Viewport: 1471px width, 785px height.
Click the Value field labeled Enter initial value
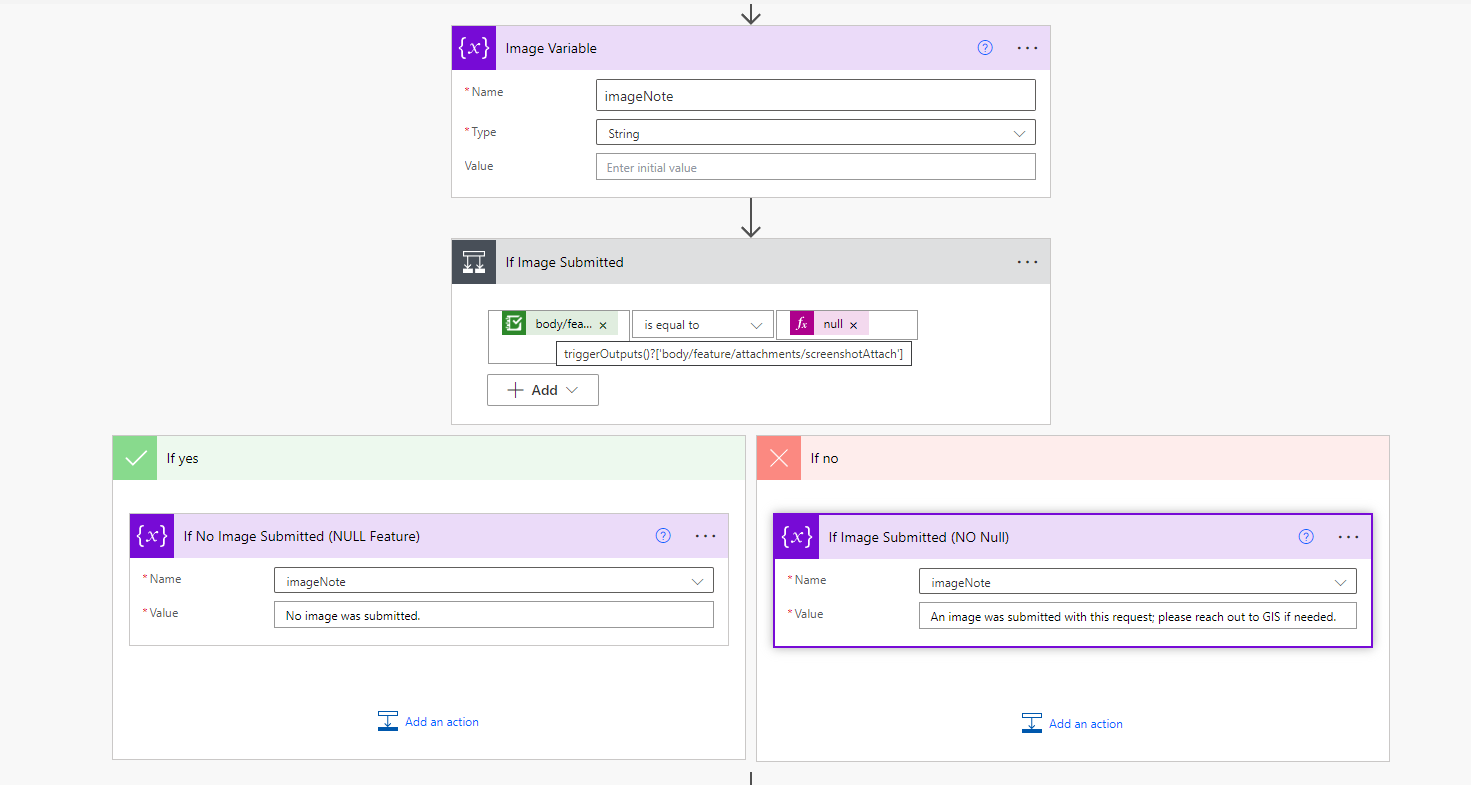pyautogui.click(x=815, y=166)
